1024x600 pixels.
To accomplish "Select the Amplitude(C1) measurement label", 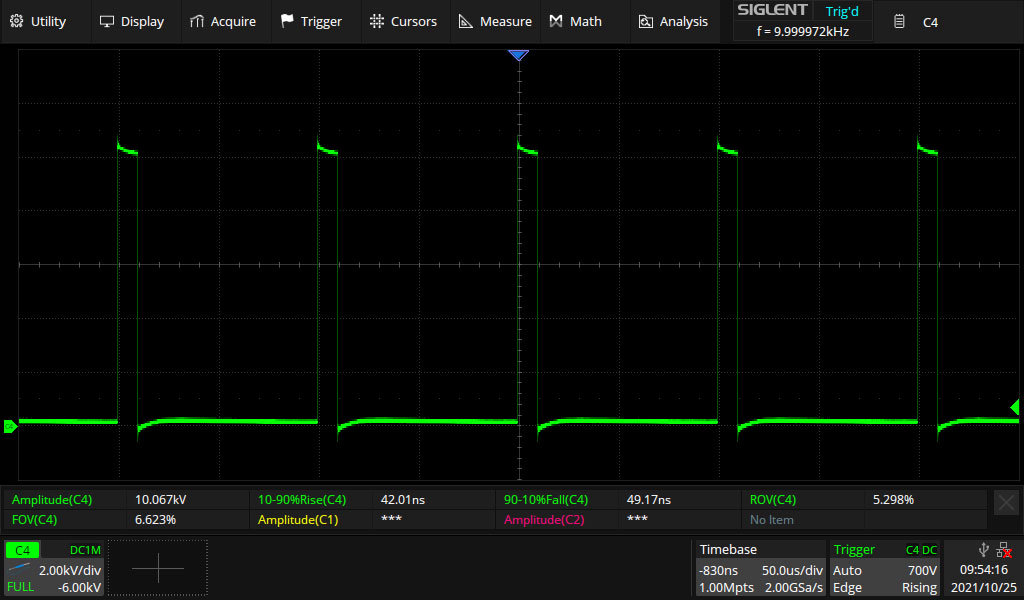I will point(298,520).
